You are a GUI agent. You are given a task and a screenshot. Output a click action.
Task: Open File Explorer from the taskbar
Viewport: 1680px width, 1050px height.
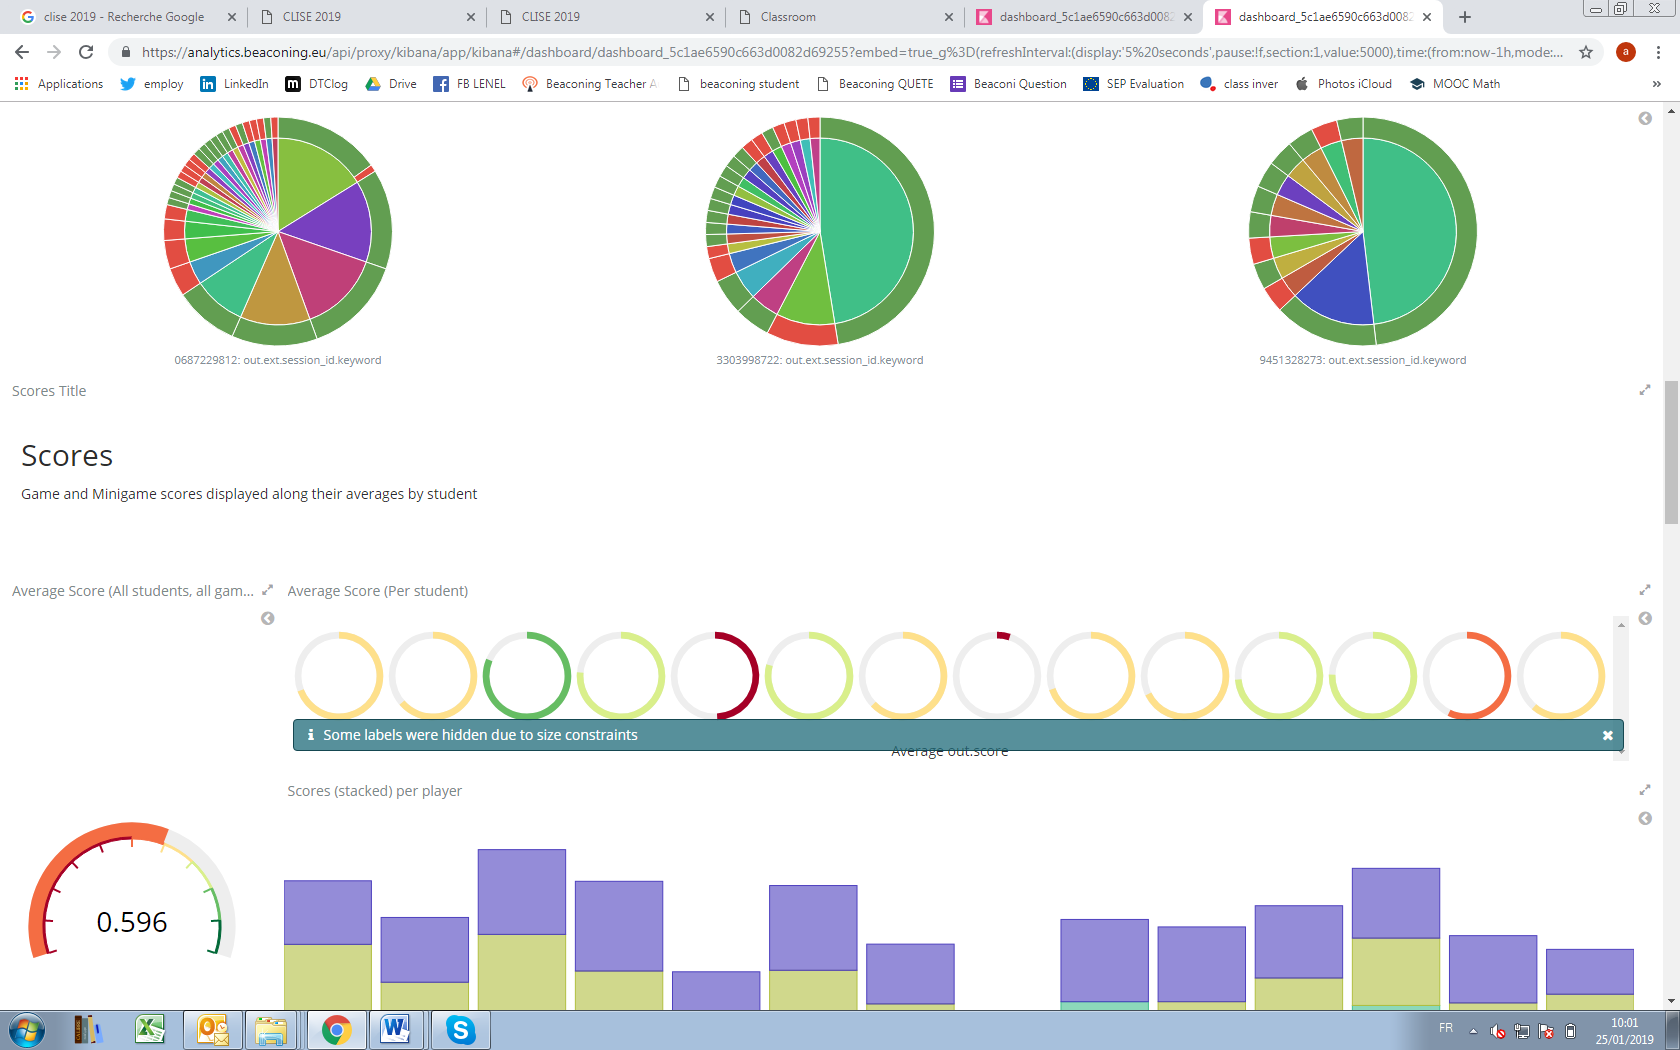271,1030
